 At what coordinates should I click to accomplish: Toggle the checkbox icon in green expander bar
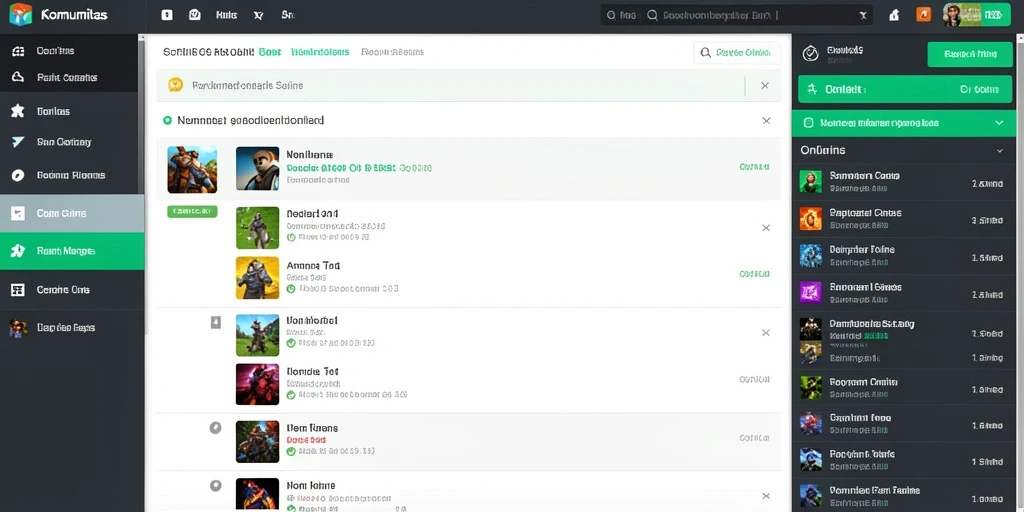pyautogui.click(x=808, y=122)
